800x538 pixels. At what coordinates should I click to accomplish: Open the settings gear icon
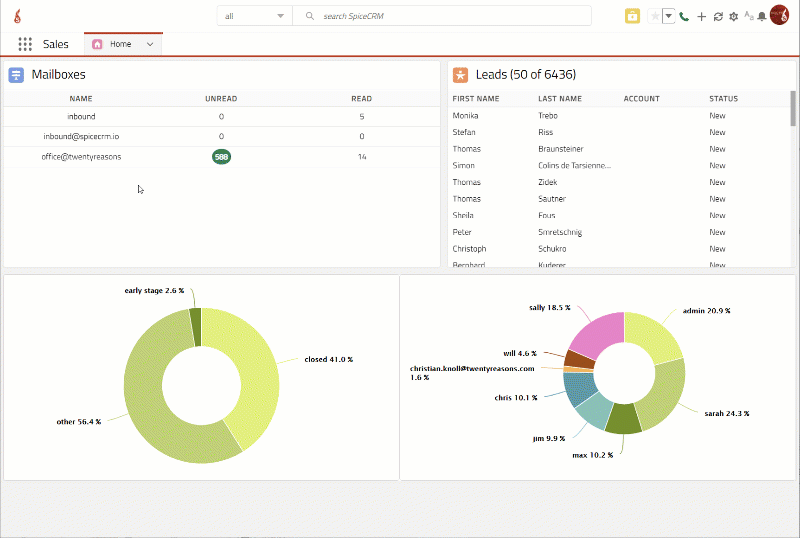coord(734,16)
